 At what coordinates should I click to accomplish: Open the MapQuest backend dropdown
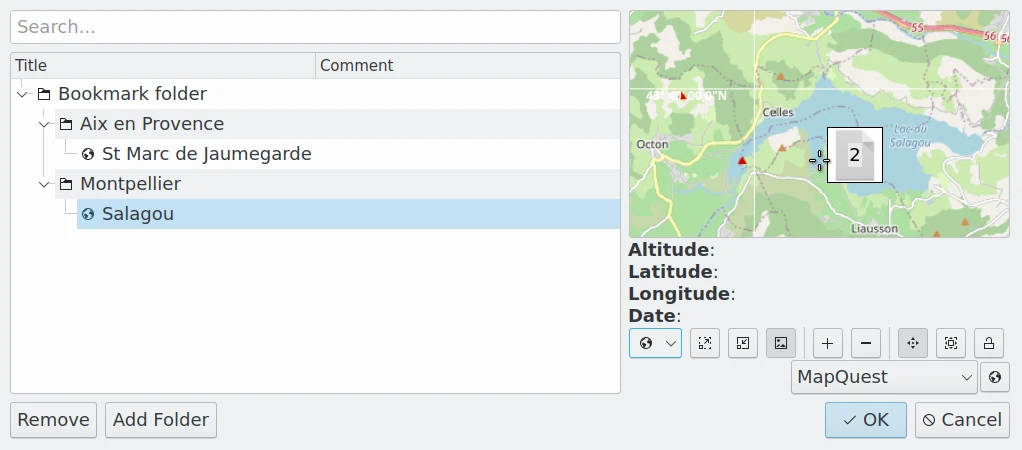(x=885, y=377)
